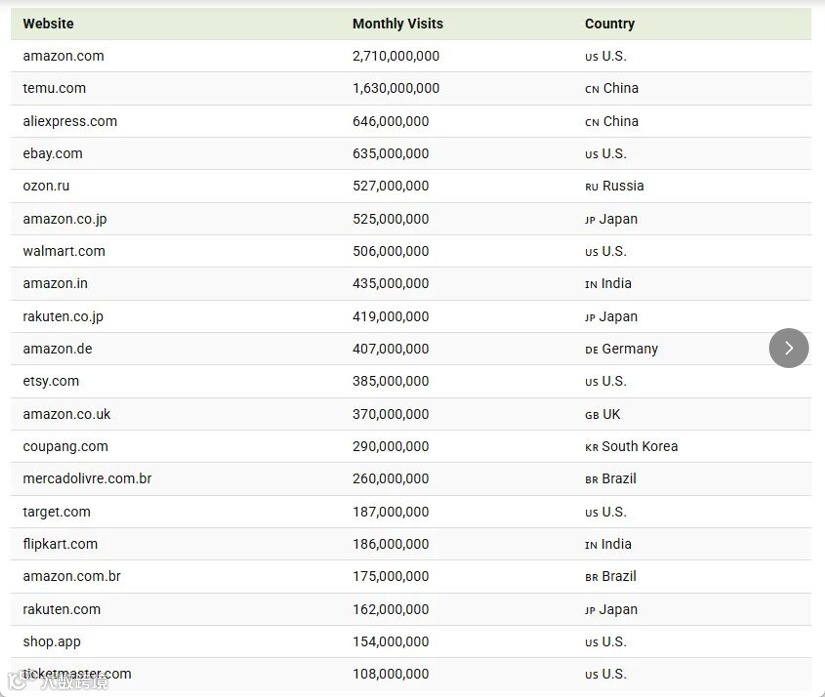Sort by the Website column header
The height and width of the screenshot is (697, 825).
tap(48, 24)
